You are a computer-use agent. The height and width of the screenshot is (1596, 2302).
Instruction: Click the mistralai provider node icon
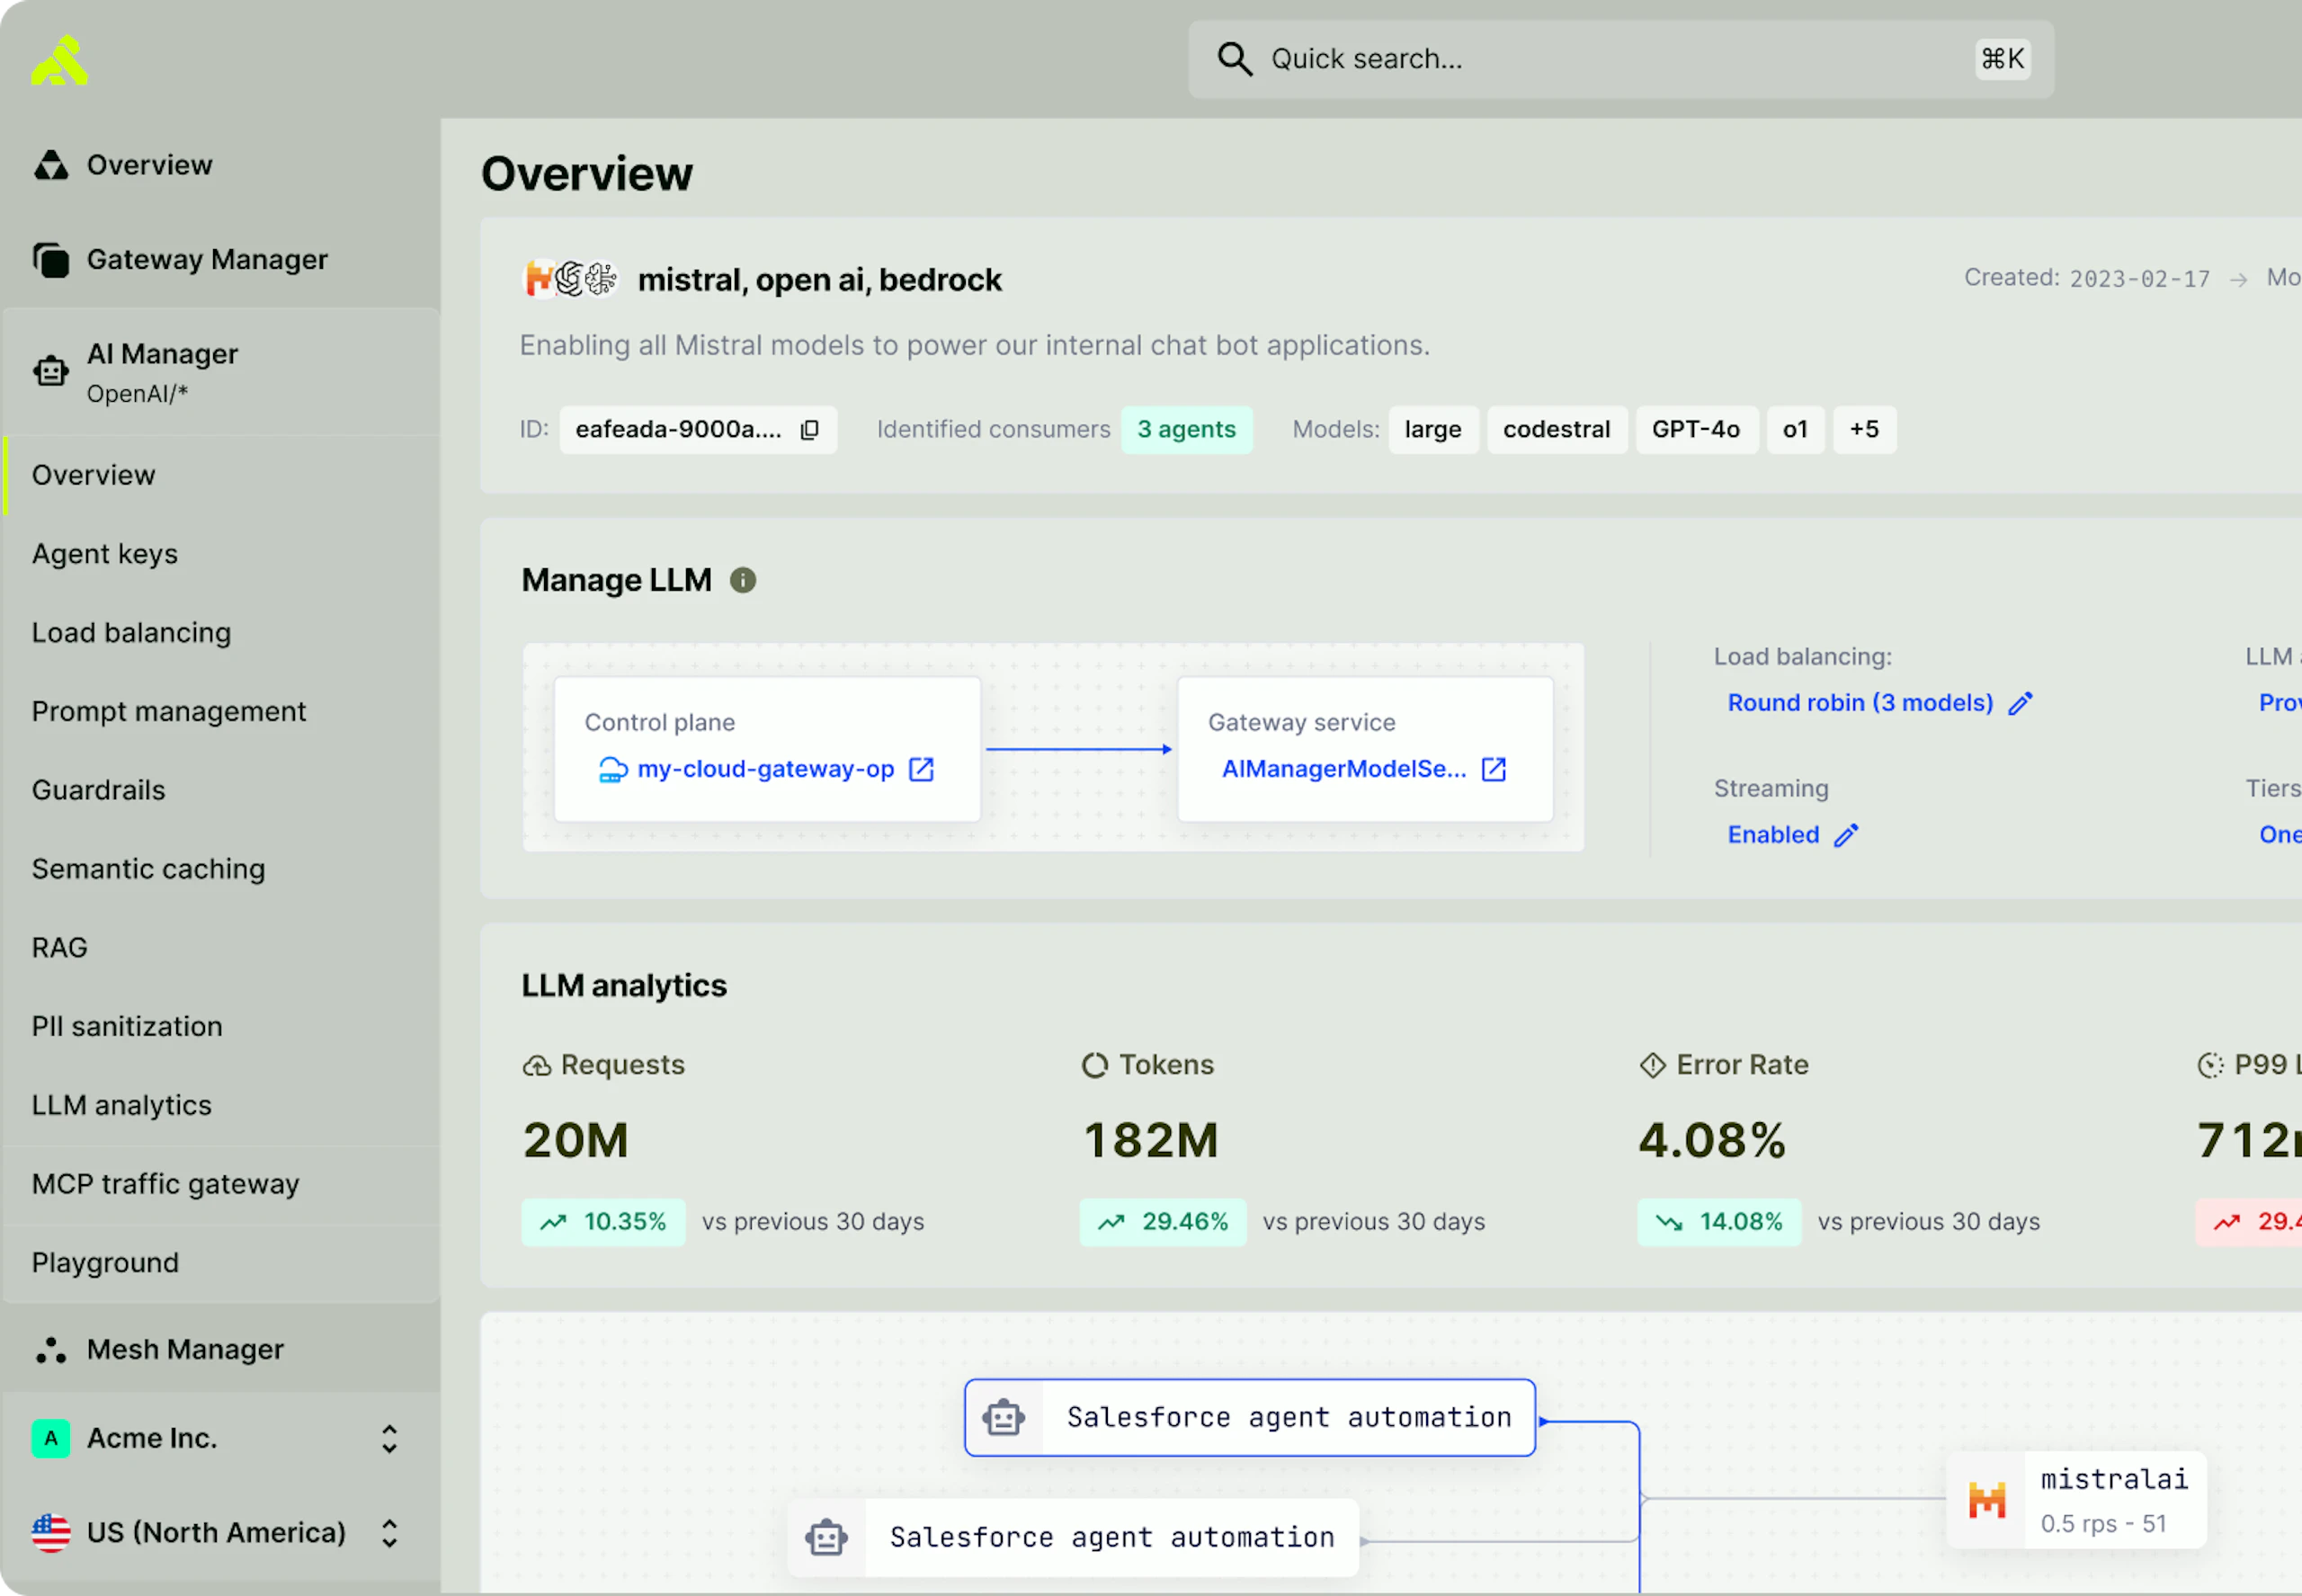pyautogui.click(x=1987, y=1500)
